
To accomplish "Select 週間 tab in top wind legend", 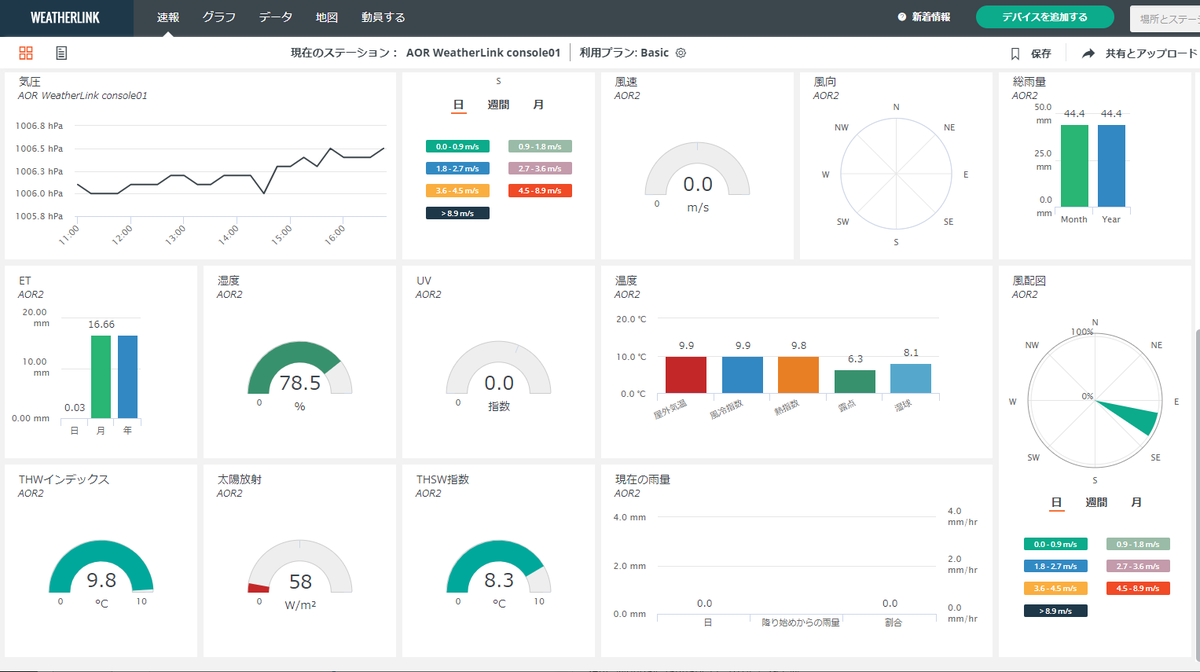I will click(498, 104).
